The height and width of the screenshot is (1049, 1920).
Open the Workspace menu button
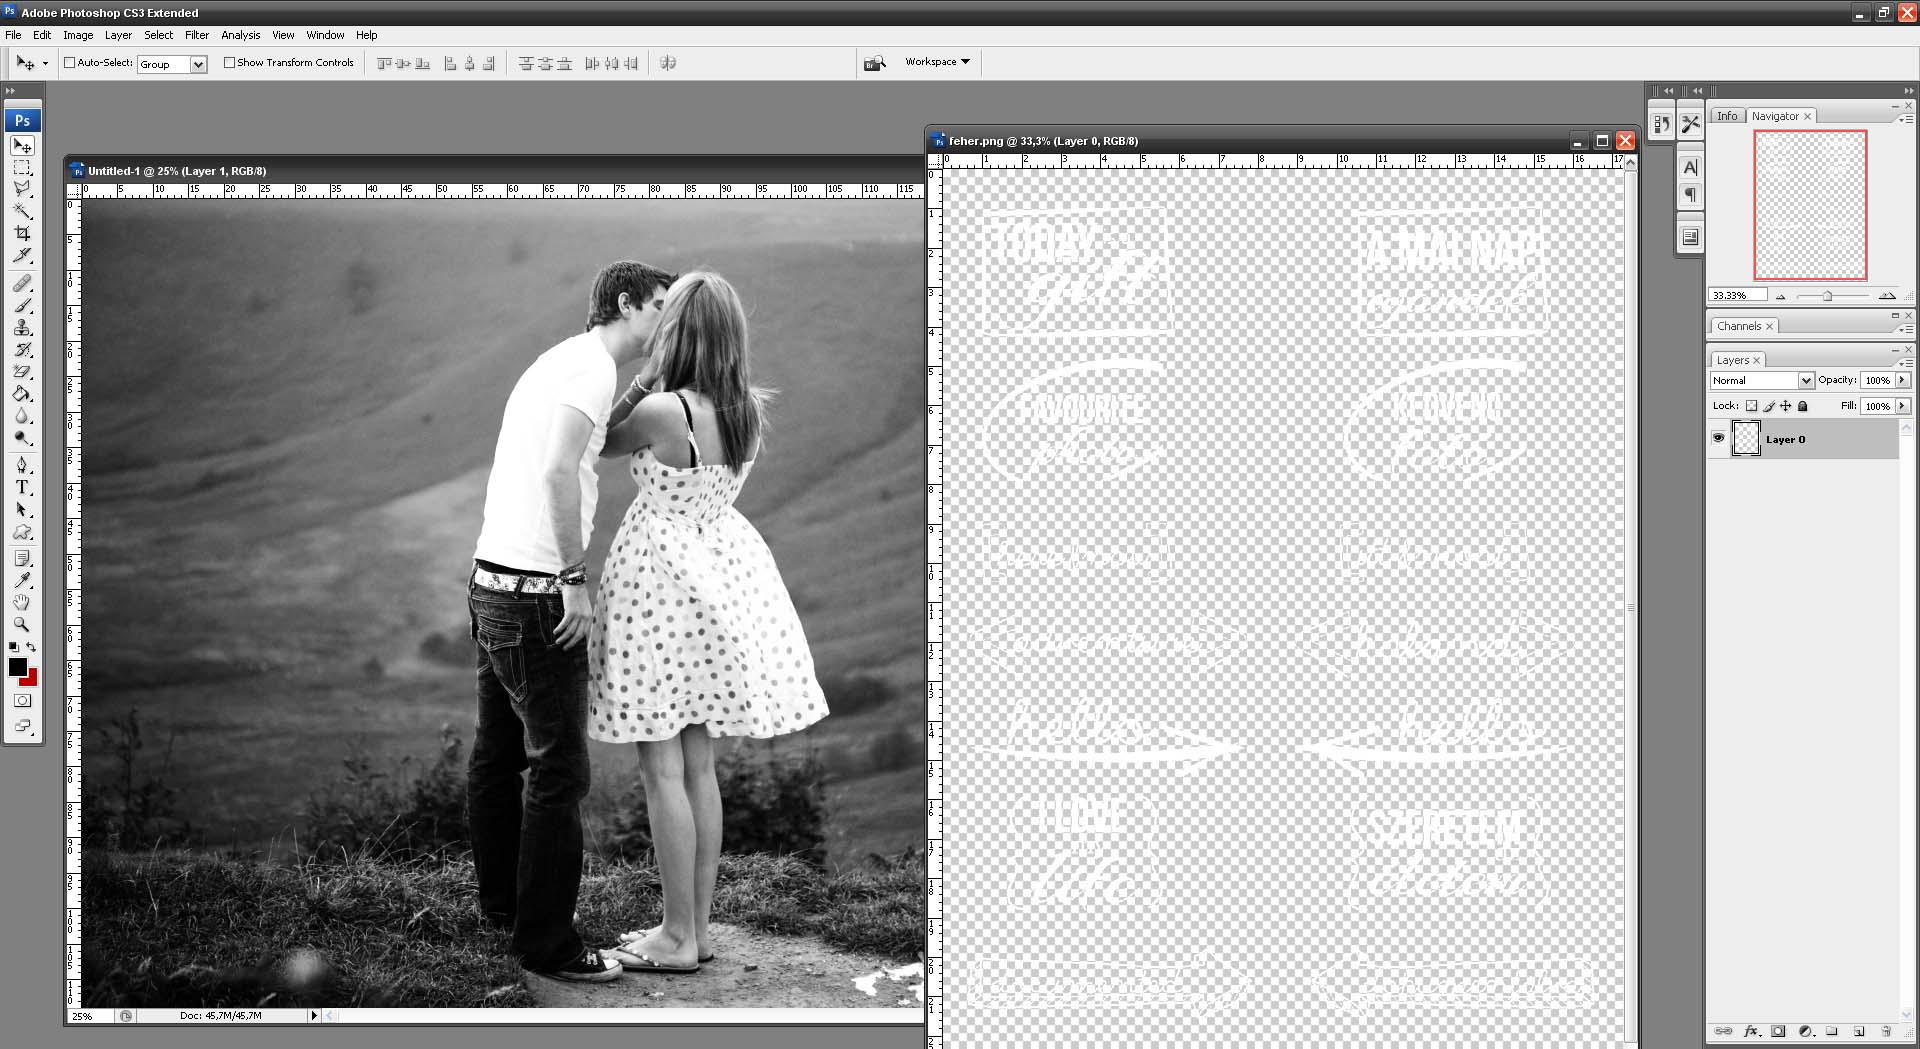(x=937, y=62)
